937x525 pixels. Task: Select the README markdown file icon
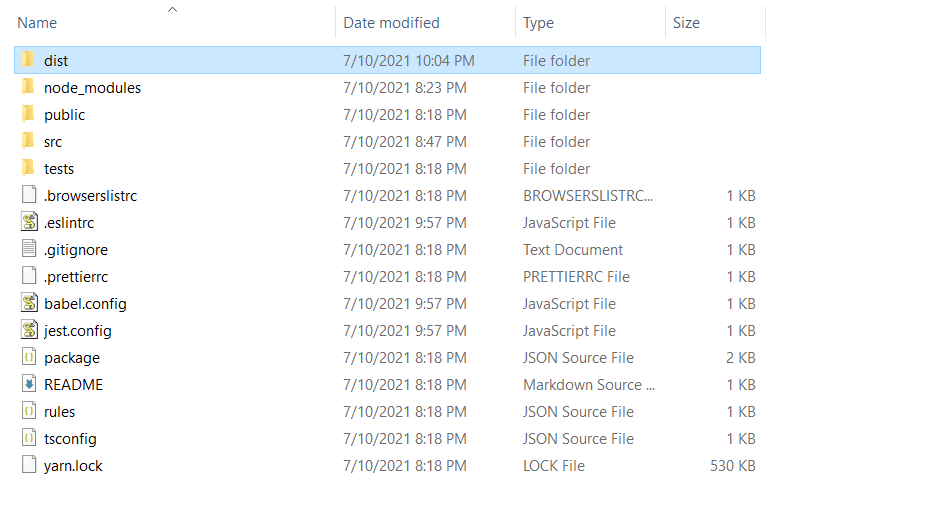pyautogui.click(x=28, y=384)
